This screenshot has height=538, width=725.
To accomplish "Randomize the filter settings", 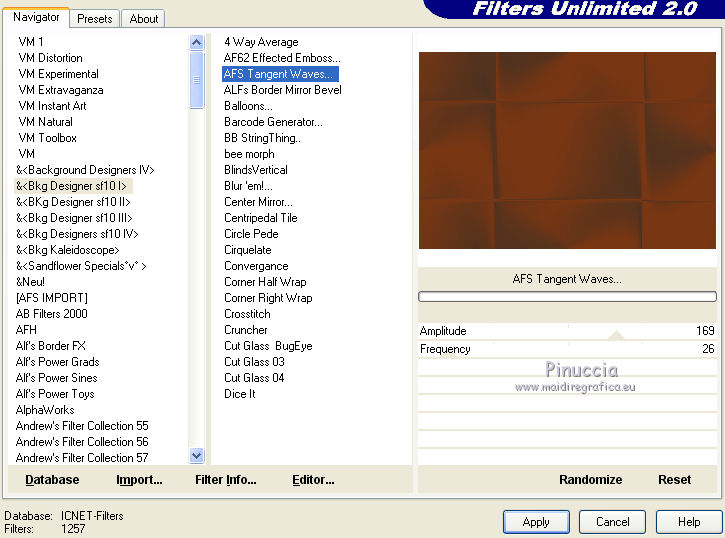I will 590,480.
